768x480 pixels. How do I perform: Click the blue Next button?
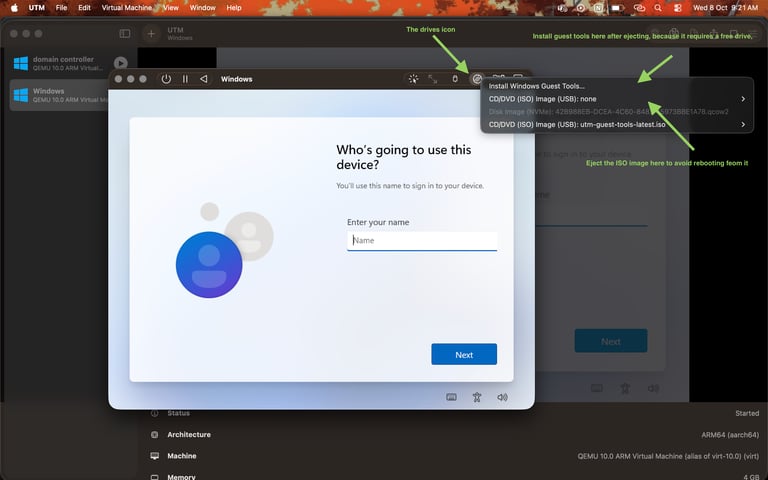pyautogui.click(x=464, y=354)
